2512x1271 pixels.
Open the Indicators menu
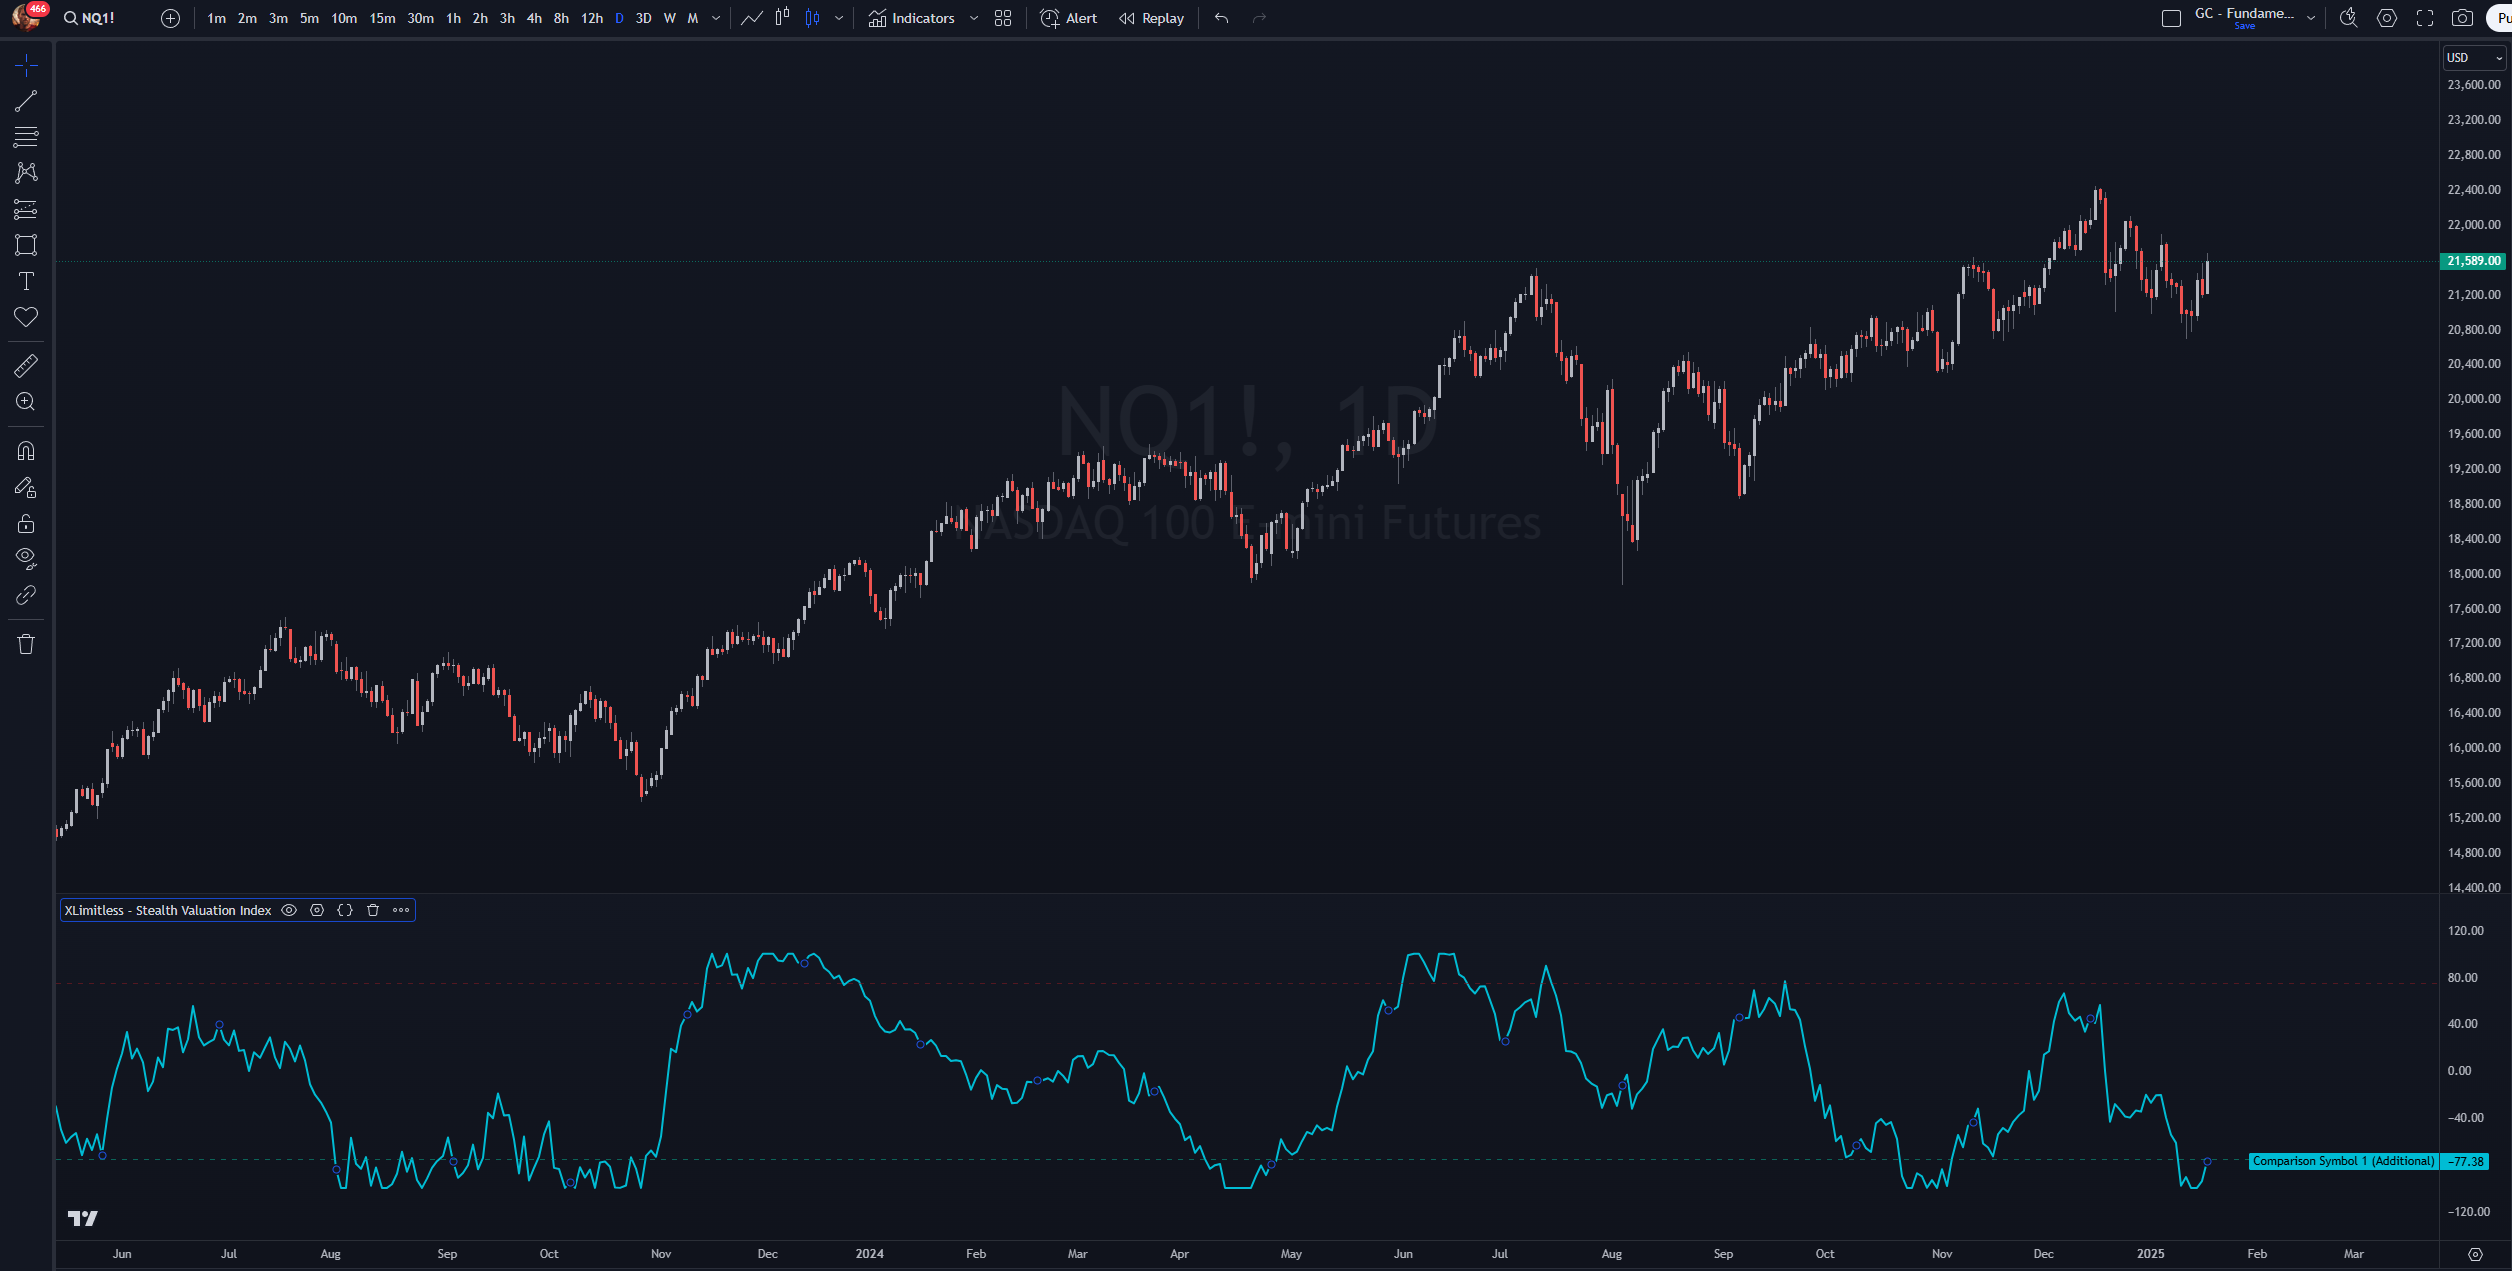(x=911, y=18)
